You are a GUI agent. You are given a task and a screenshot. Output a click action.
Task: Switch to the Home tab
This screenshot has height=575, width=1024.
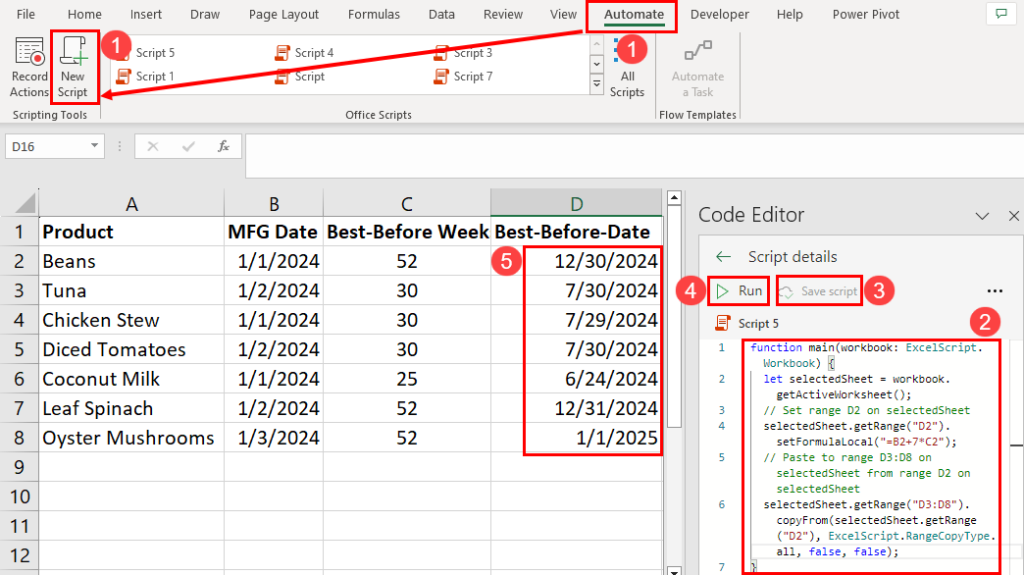[84, 14]
